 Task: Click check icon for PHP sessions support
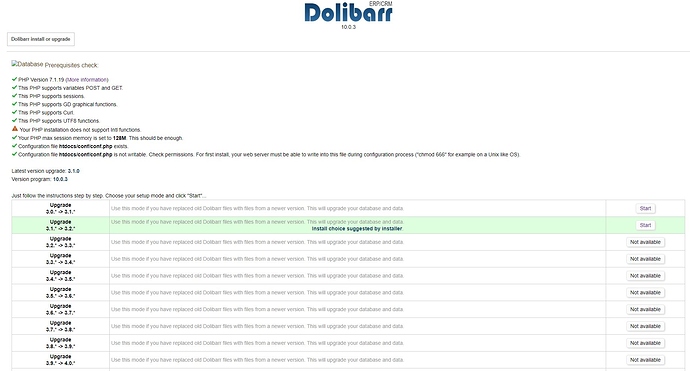click(x=15, y=96)
